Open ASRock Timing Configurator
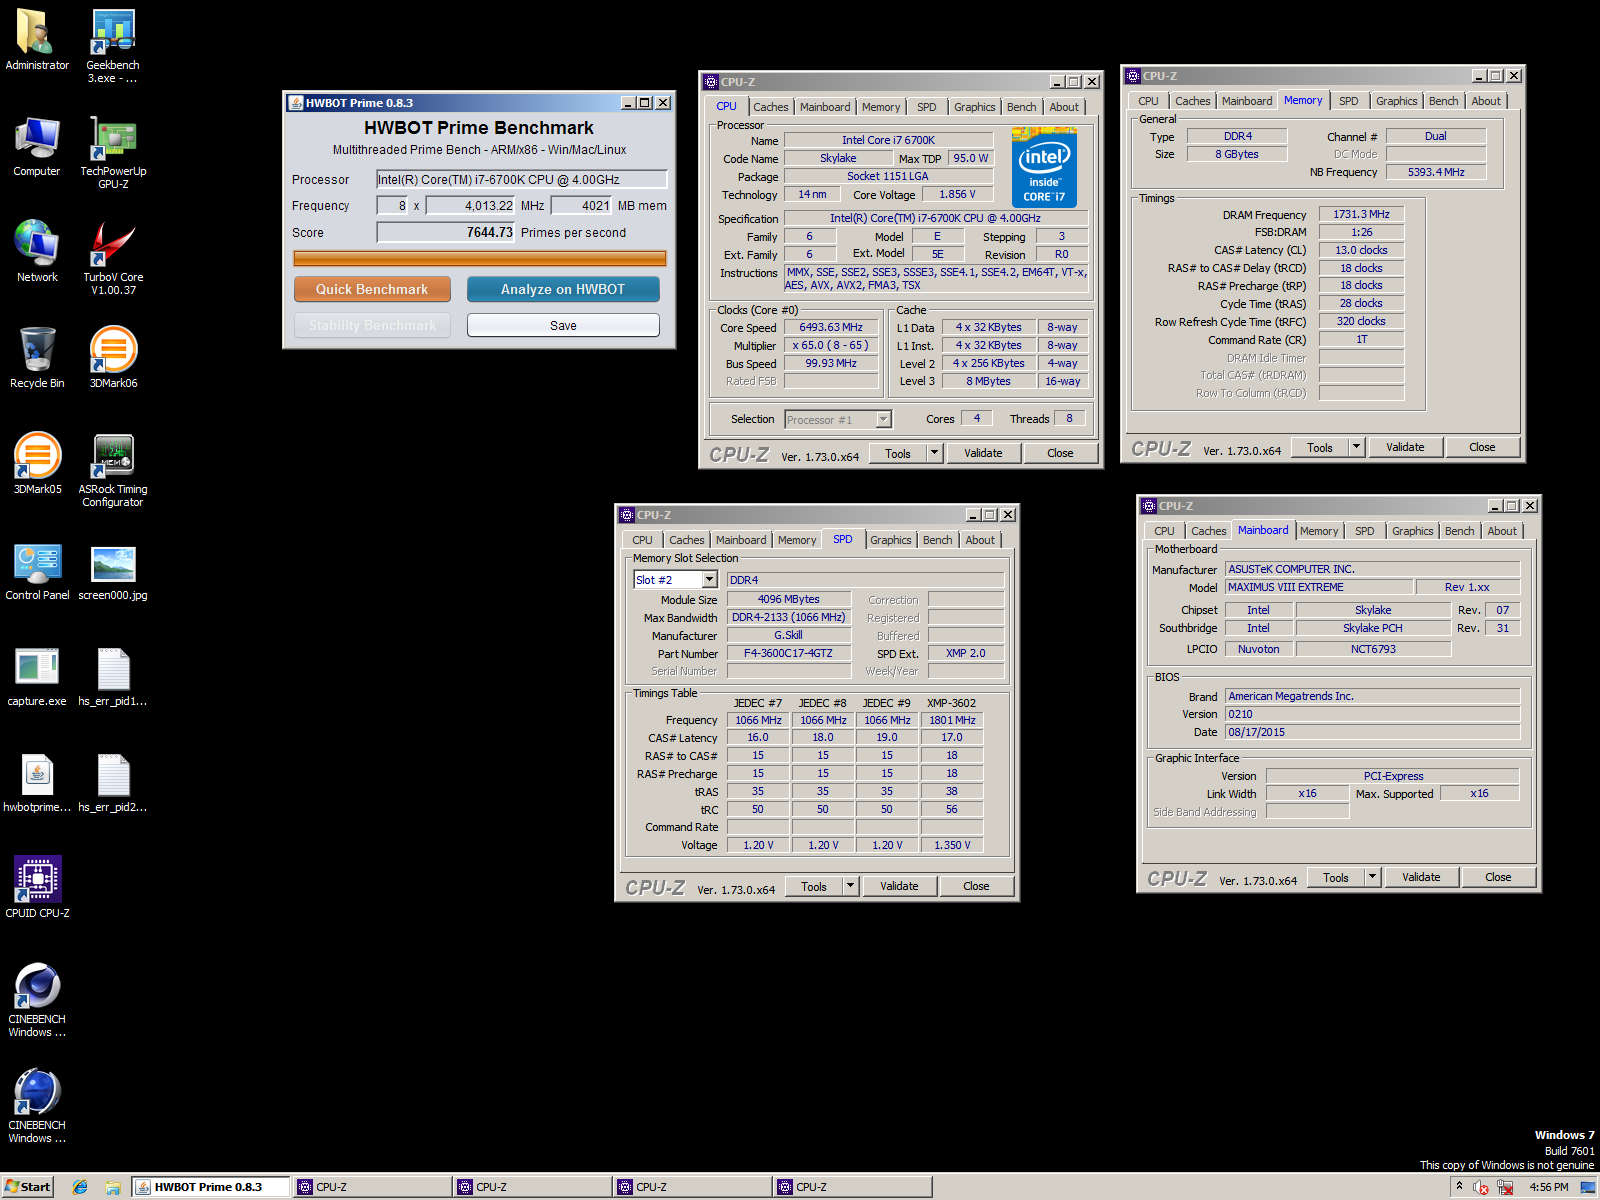 click(x=113, y=470)
